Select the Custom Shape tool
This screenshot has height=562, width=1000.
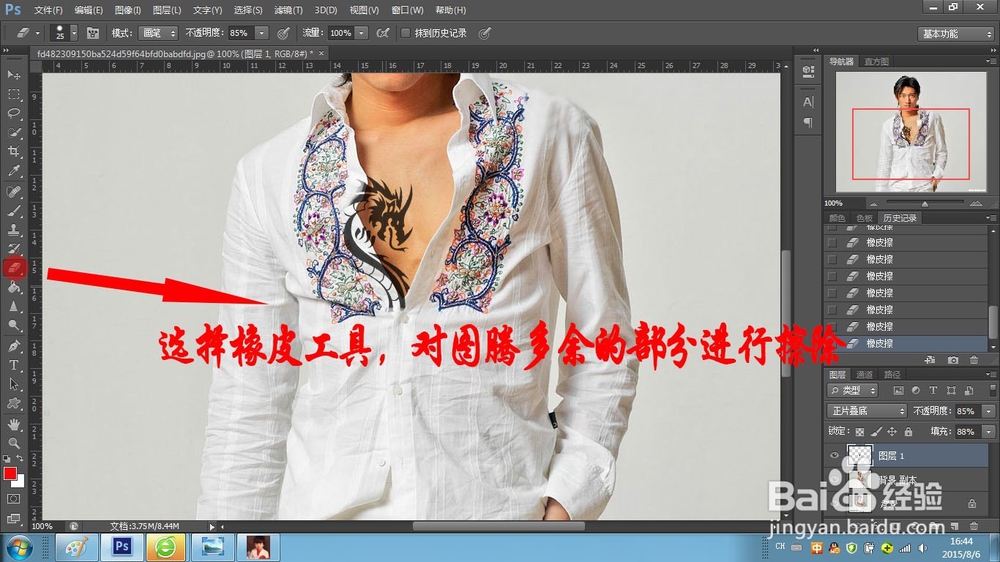(13, 404)
